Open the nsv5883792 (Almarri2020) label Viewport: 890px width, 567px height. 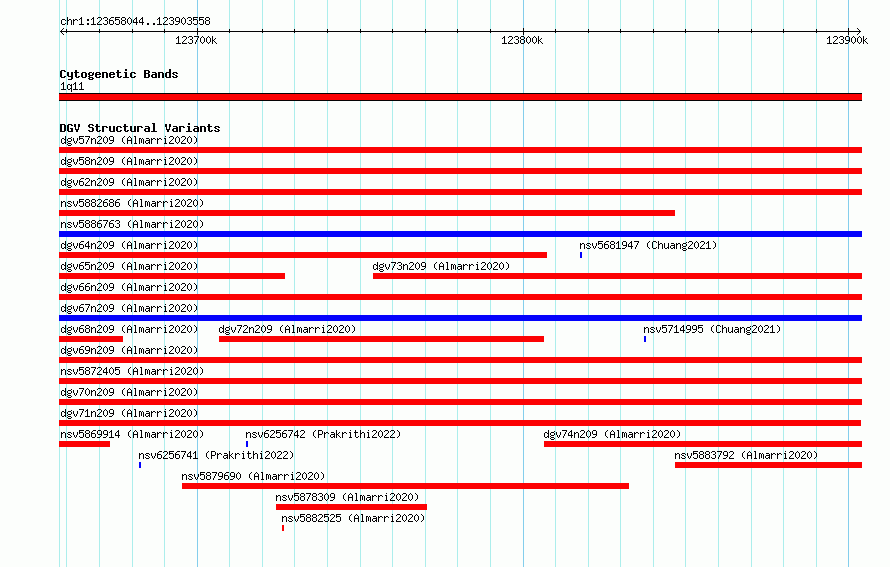[746, 455]
